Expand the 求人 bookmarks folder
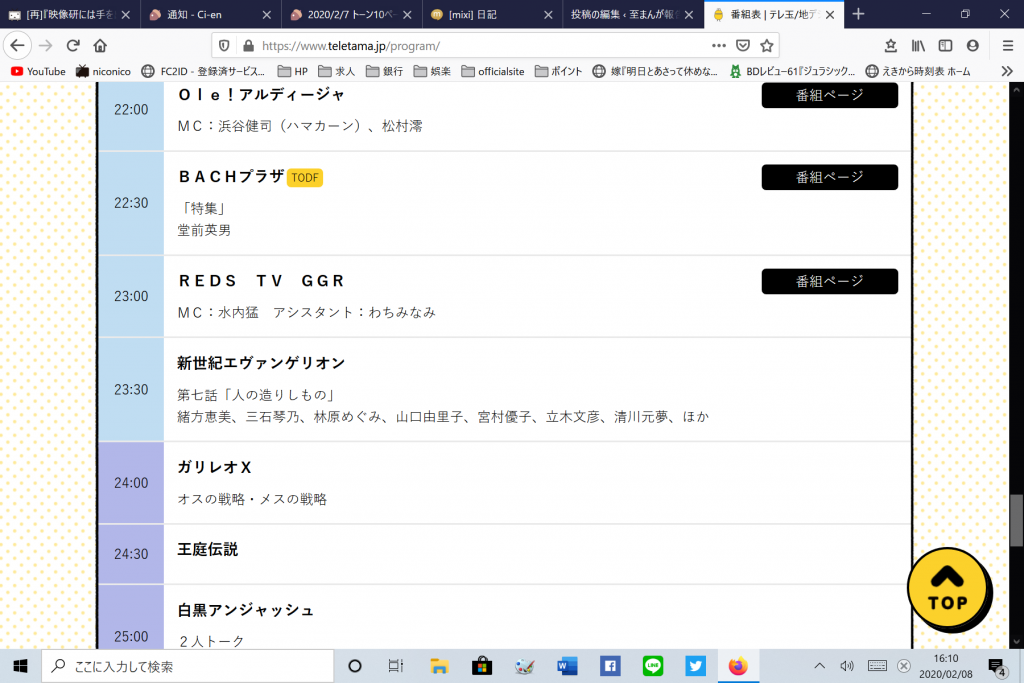The width and height of the screenshot is (1024, 683). (x=337, y=71)
